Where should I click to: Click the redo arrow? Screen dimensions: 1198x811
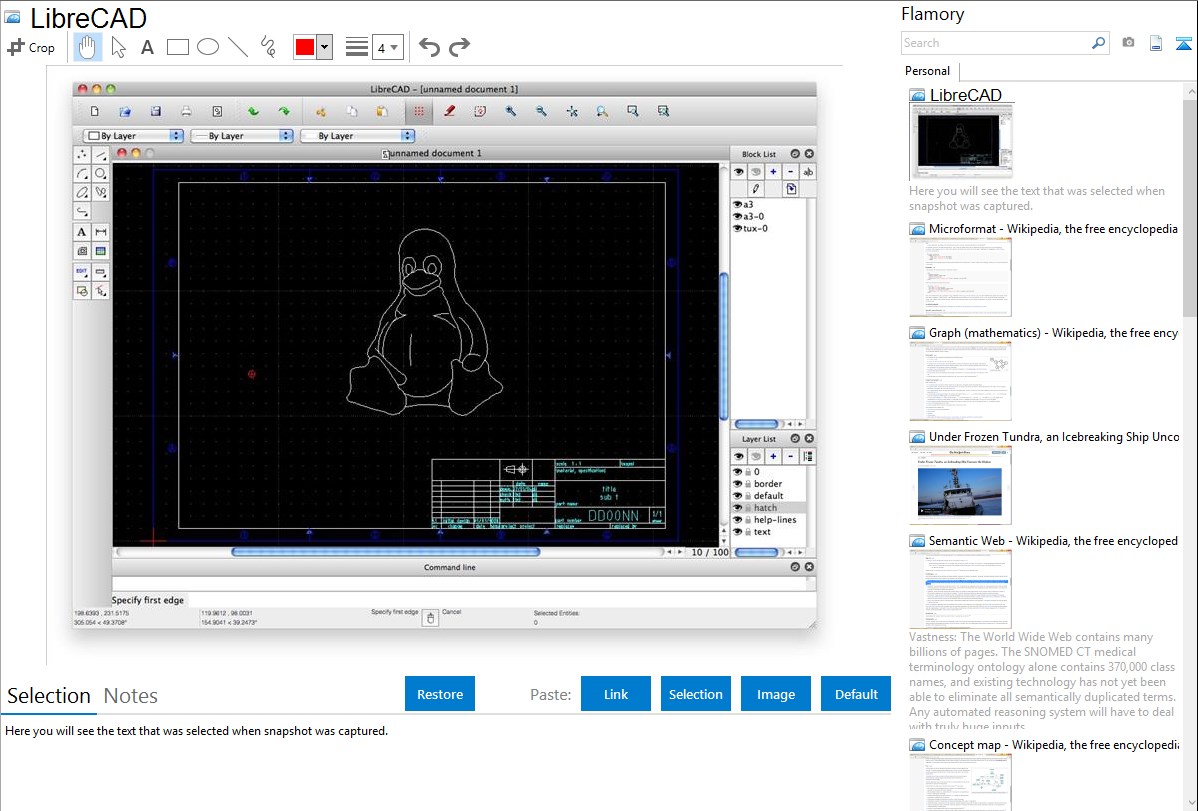459,47
